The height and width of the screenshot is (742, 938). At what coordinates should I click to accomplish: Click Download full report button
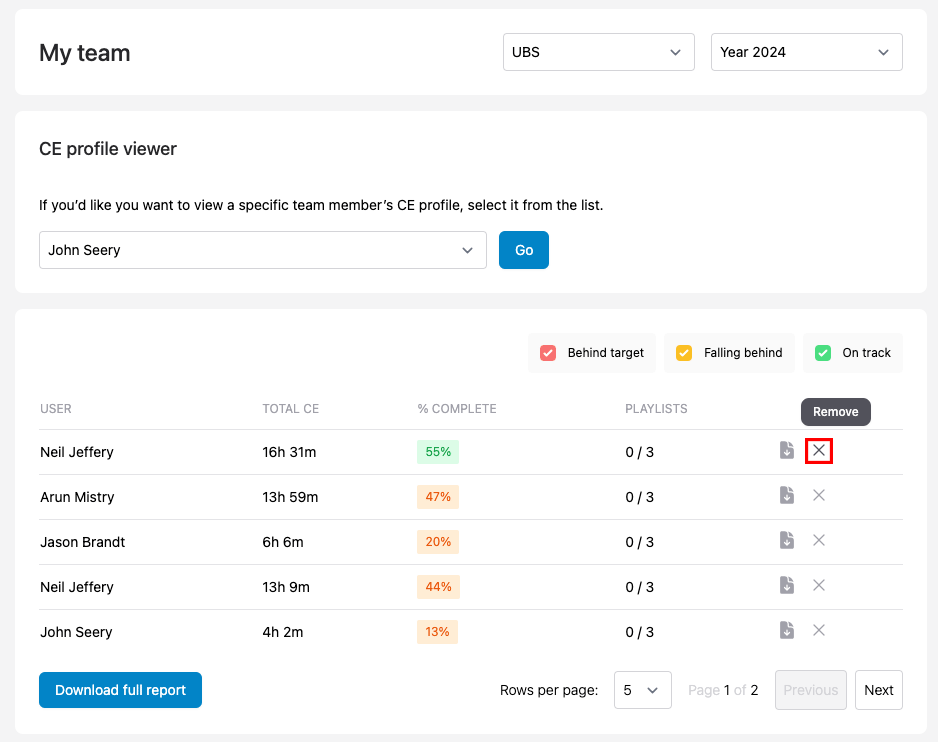[x=120, y=690]
